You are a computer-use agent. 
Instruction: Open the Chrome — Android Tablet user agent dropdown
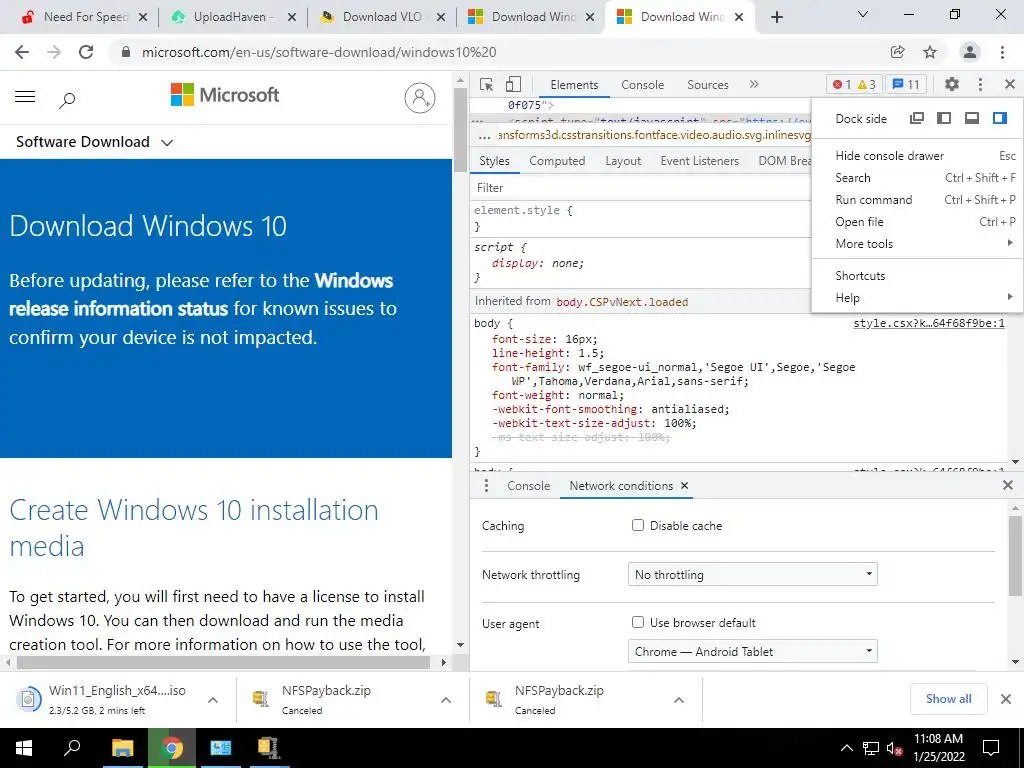(752, 651)
